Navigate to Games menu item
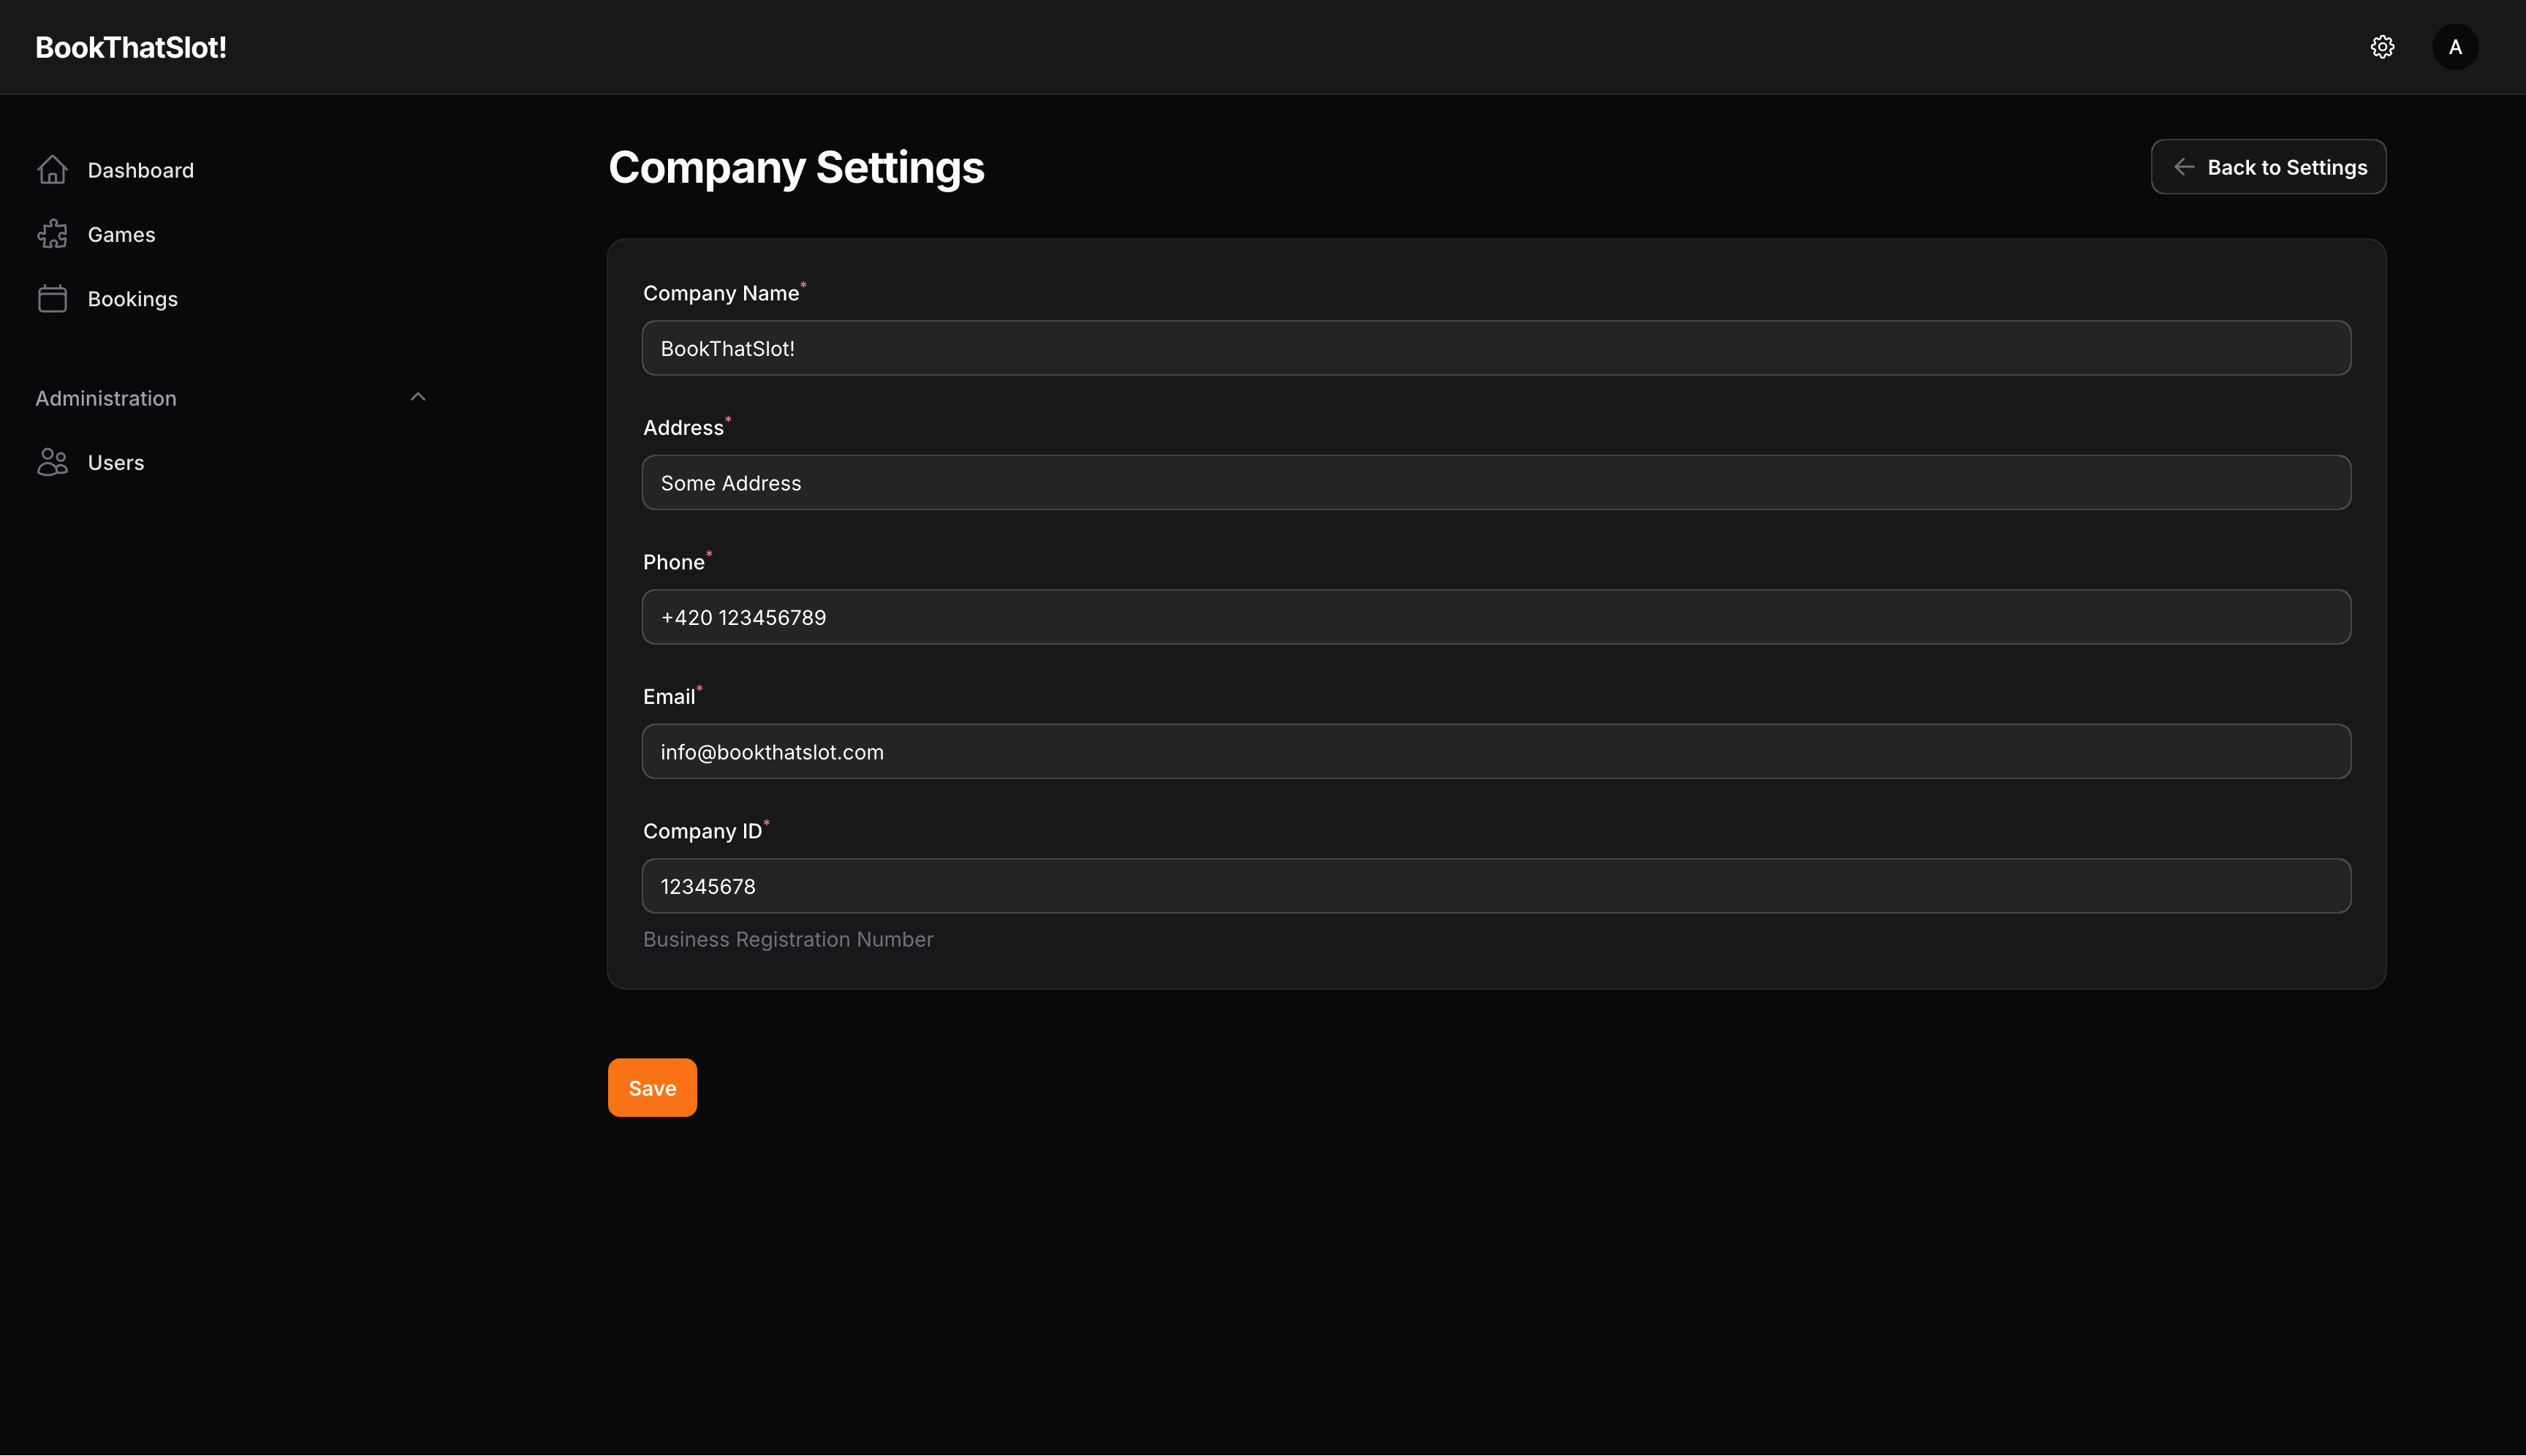The width and height of the screenshot is (2526, 1456). (121, 235)
